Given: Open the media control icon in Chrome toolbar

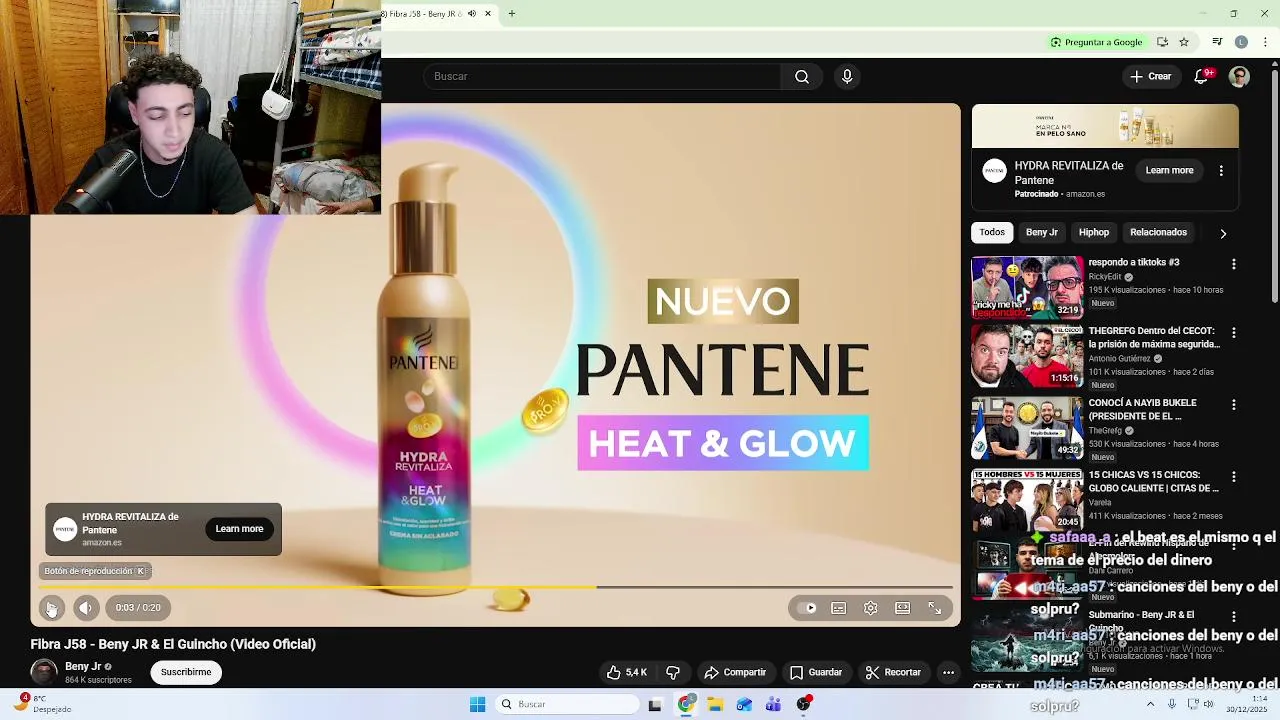Looking at the screenshot, I should (1217, 42).
